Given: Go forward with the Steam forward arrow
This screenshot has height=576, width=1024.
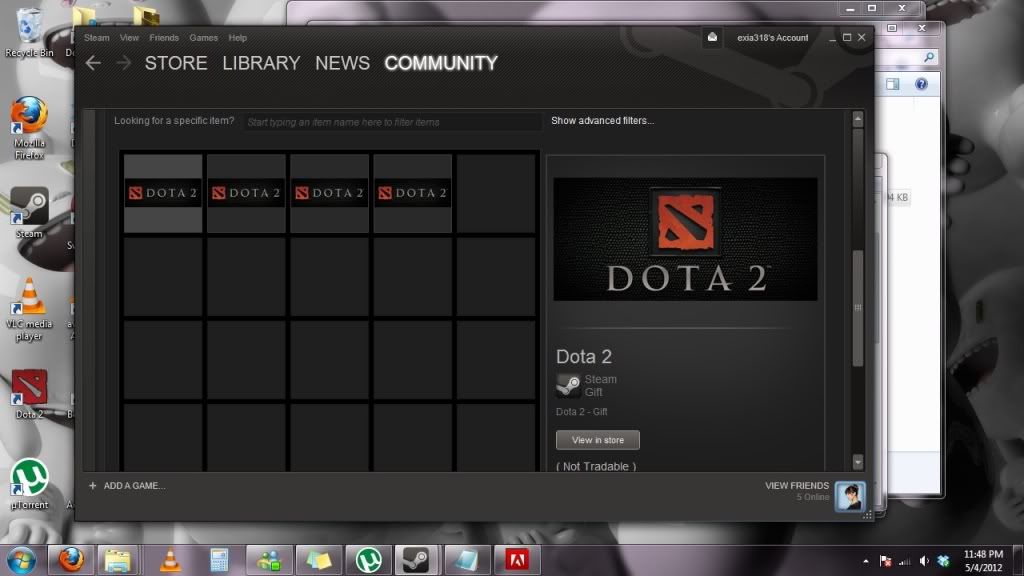Looking at the screenshot, I should (x=123, y=63).
